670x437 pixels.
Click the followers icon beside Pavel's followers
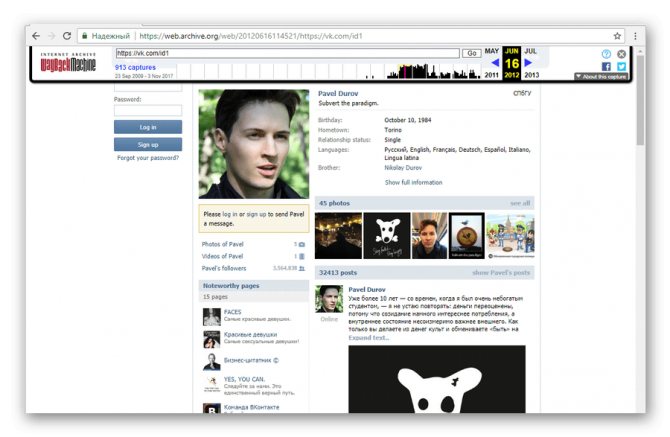pyautogui.click(x=302, y=268)
